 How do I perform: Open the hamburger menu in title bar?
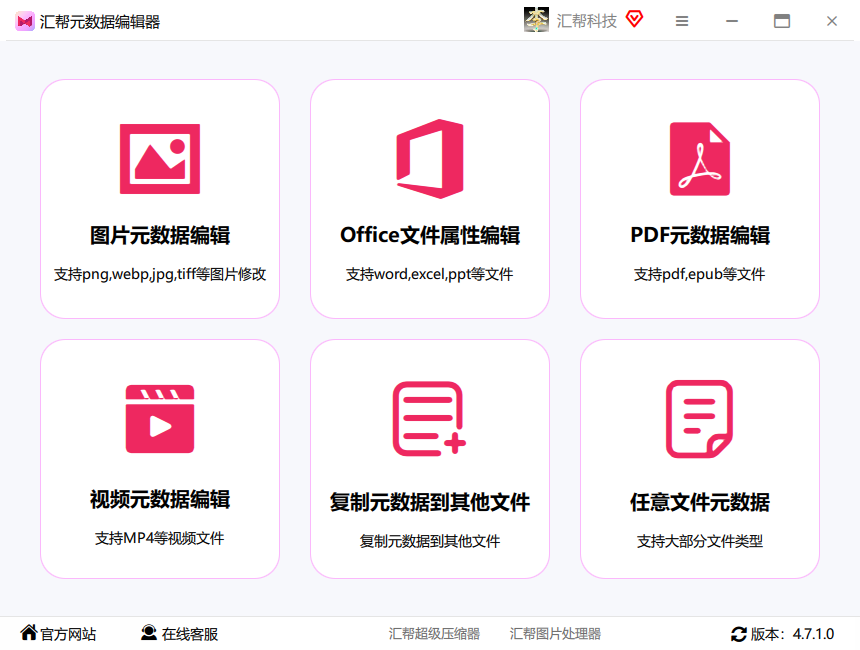pyautogui.click(x=682, y=21)
